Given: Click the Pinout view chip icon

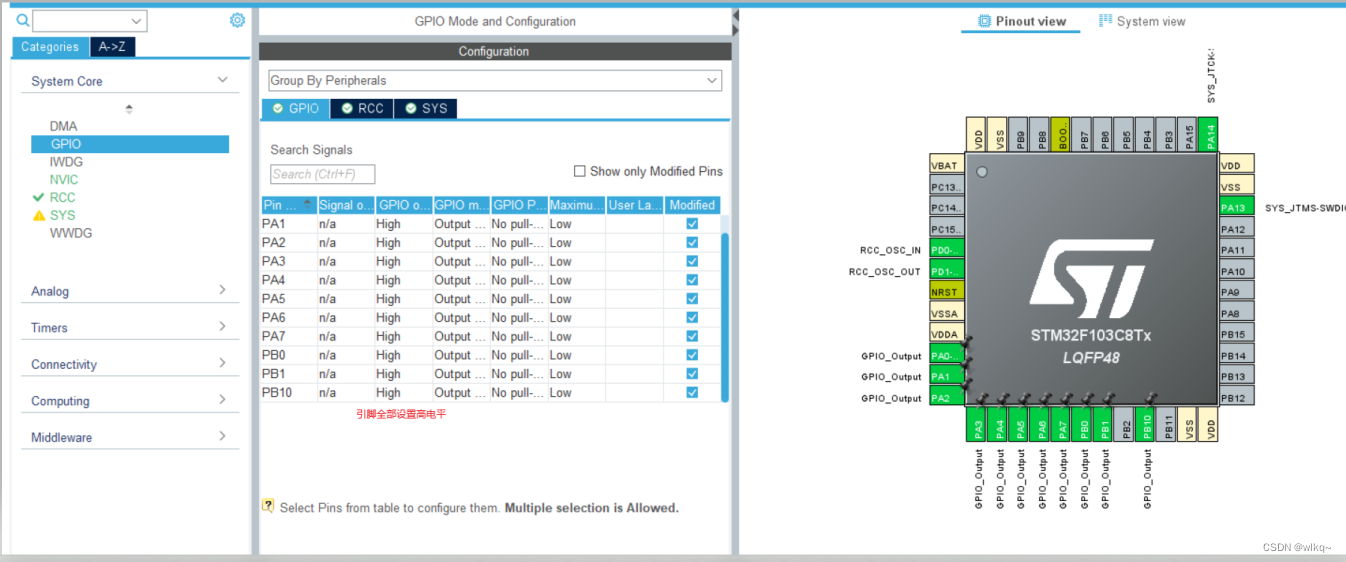Looking at the screenshot, I should tap(984, 21).
